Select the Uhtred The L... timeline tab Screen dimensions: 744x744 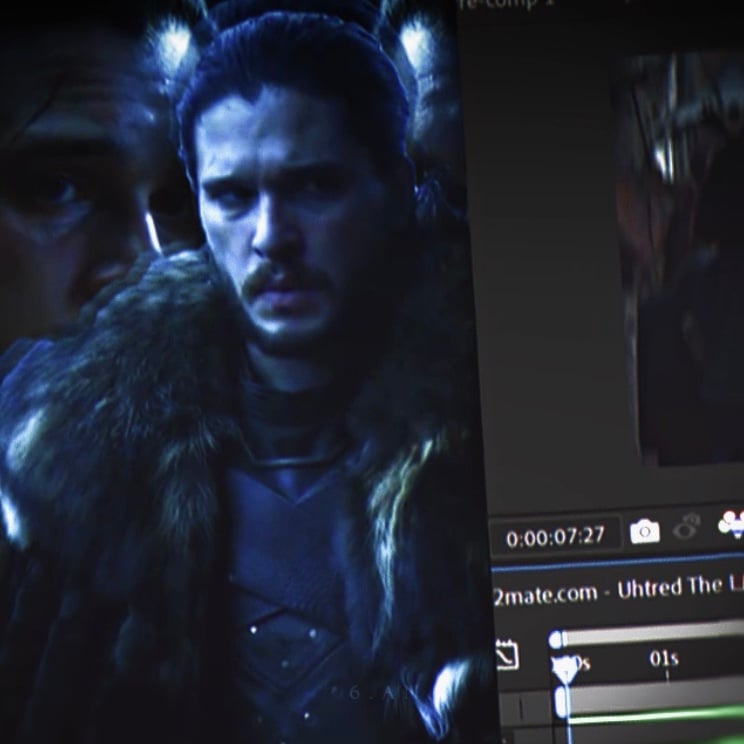617,591
